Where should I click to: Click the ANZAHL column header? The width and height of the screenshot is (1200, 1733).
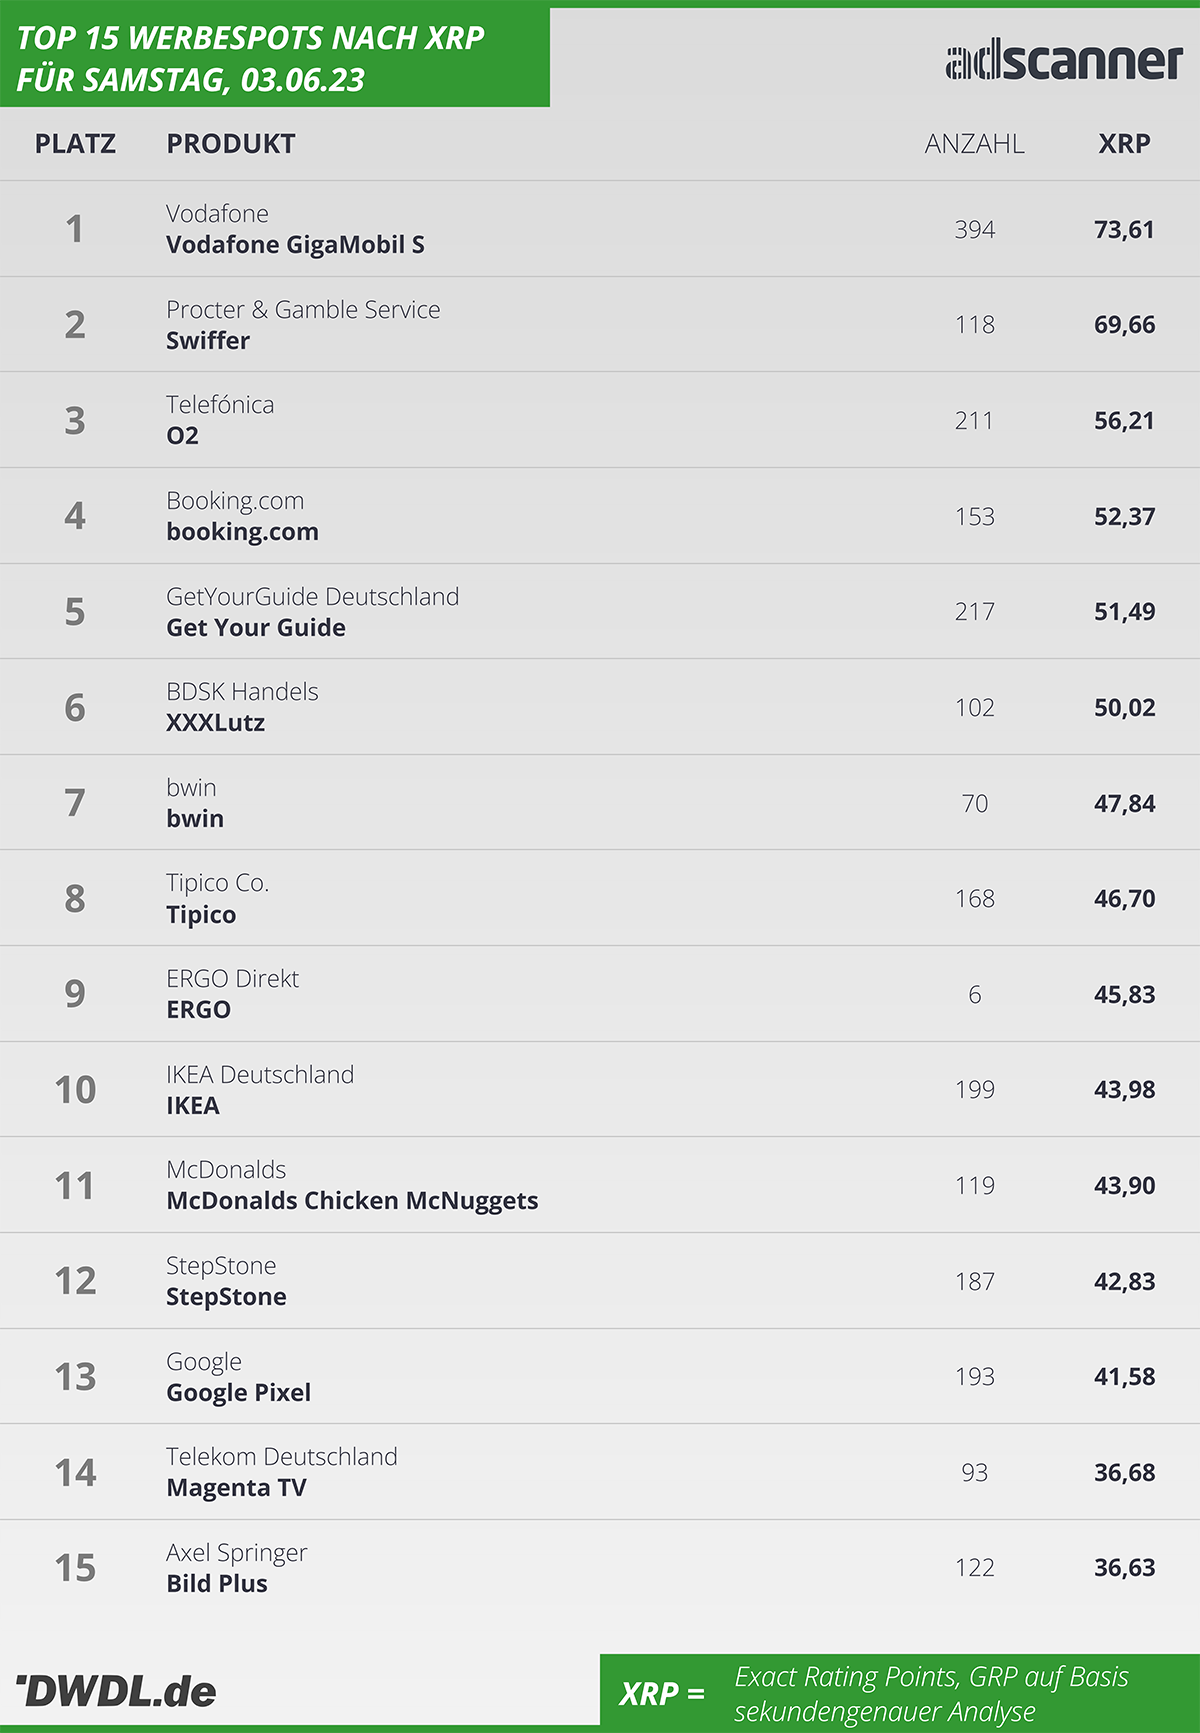pos(974,144)
